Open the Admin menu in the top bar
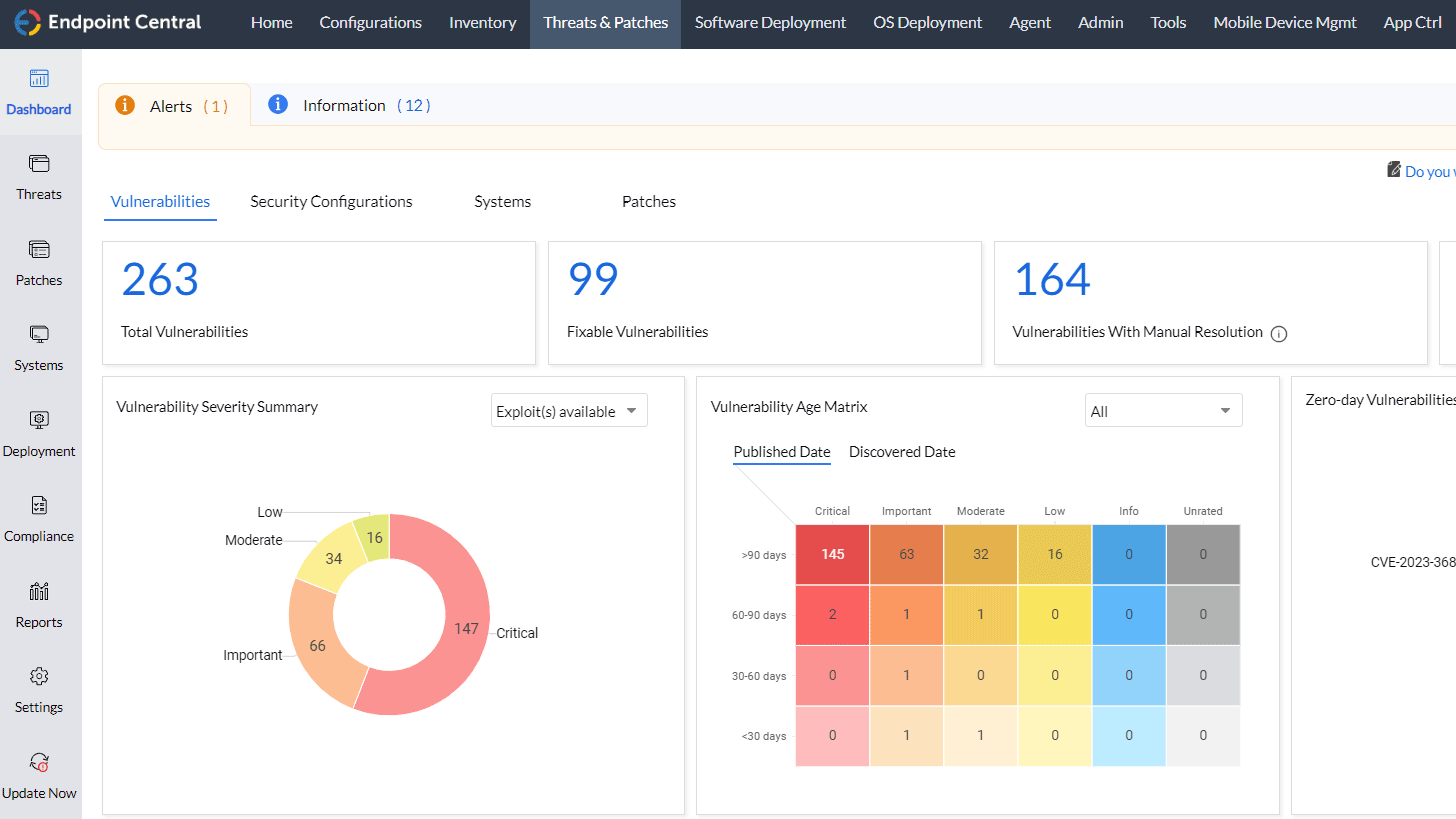The height and width of the screenshot is (819, 1456). tap(1100, 22)
